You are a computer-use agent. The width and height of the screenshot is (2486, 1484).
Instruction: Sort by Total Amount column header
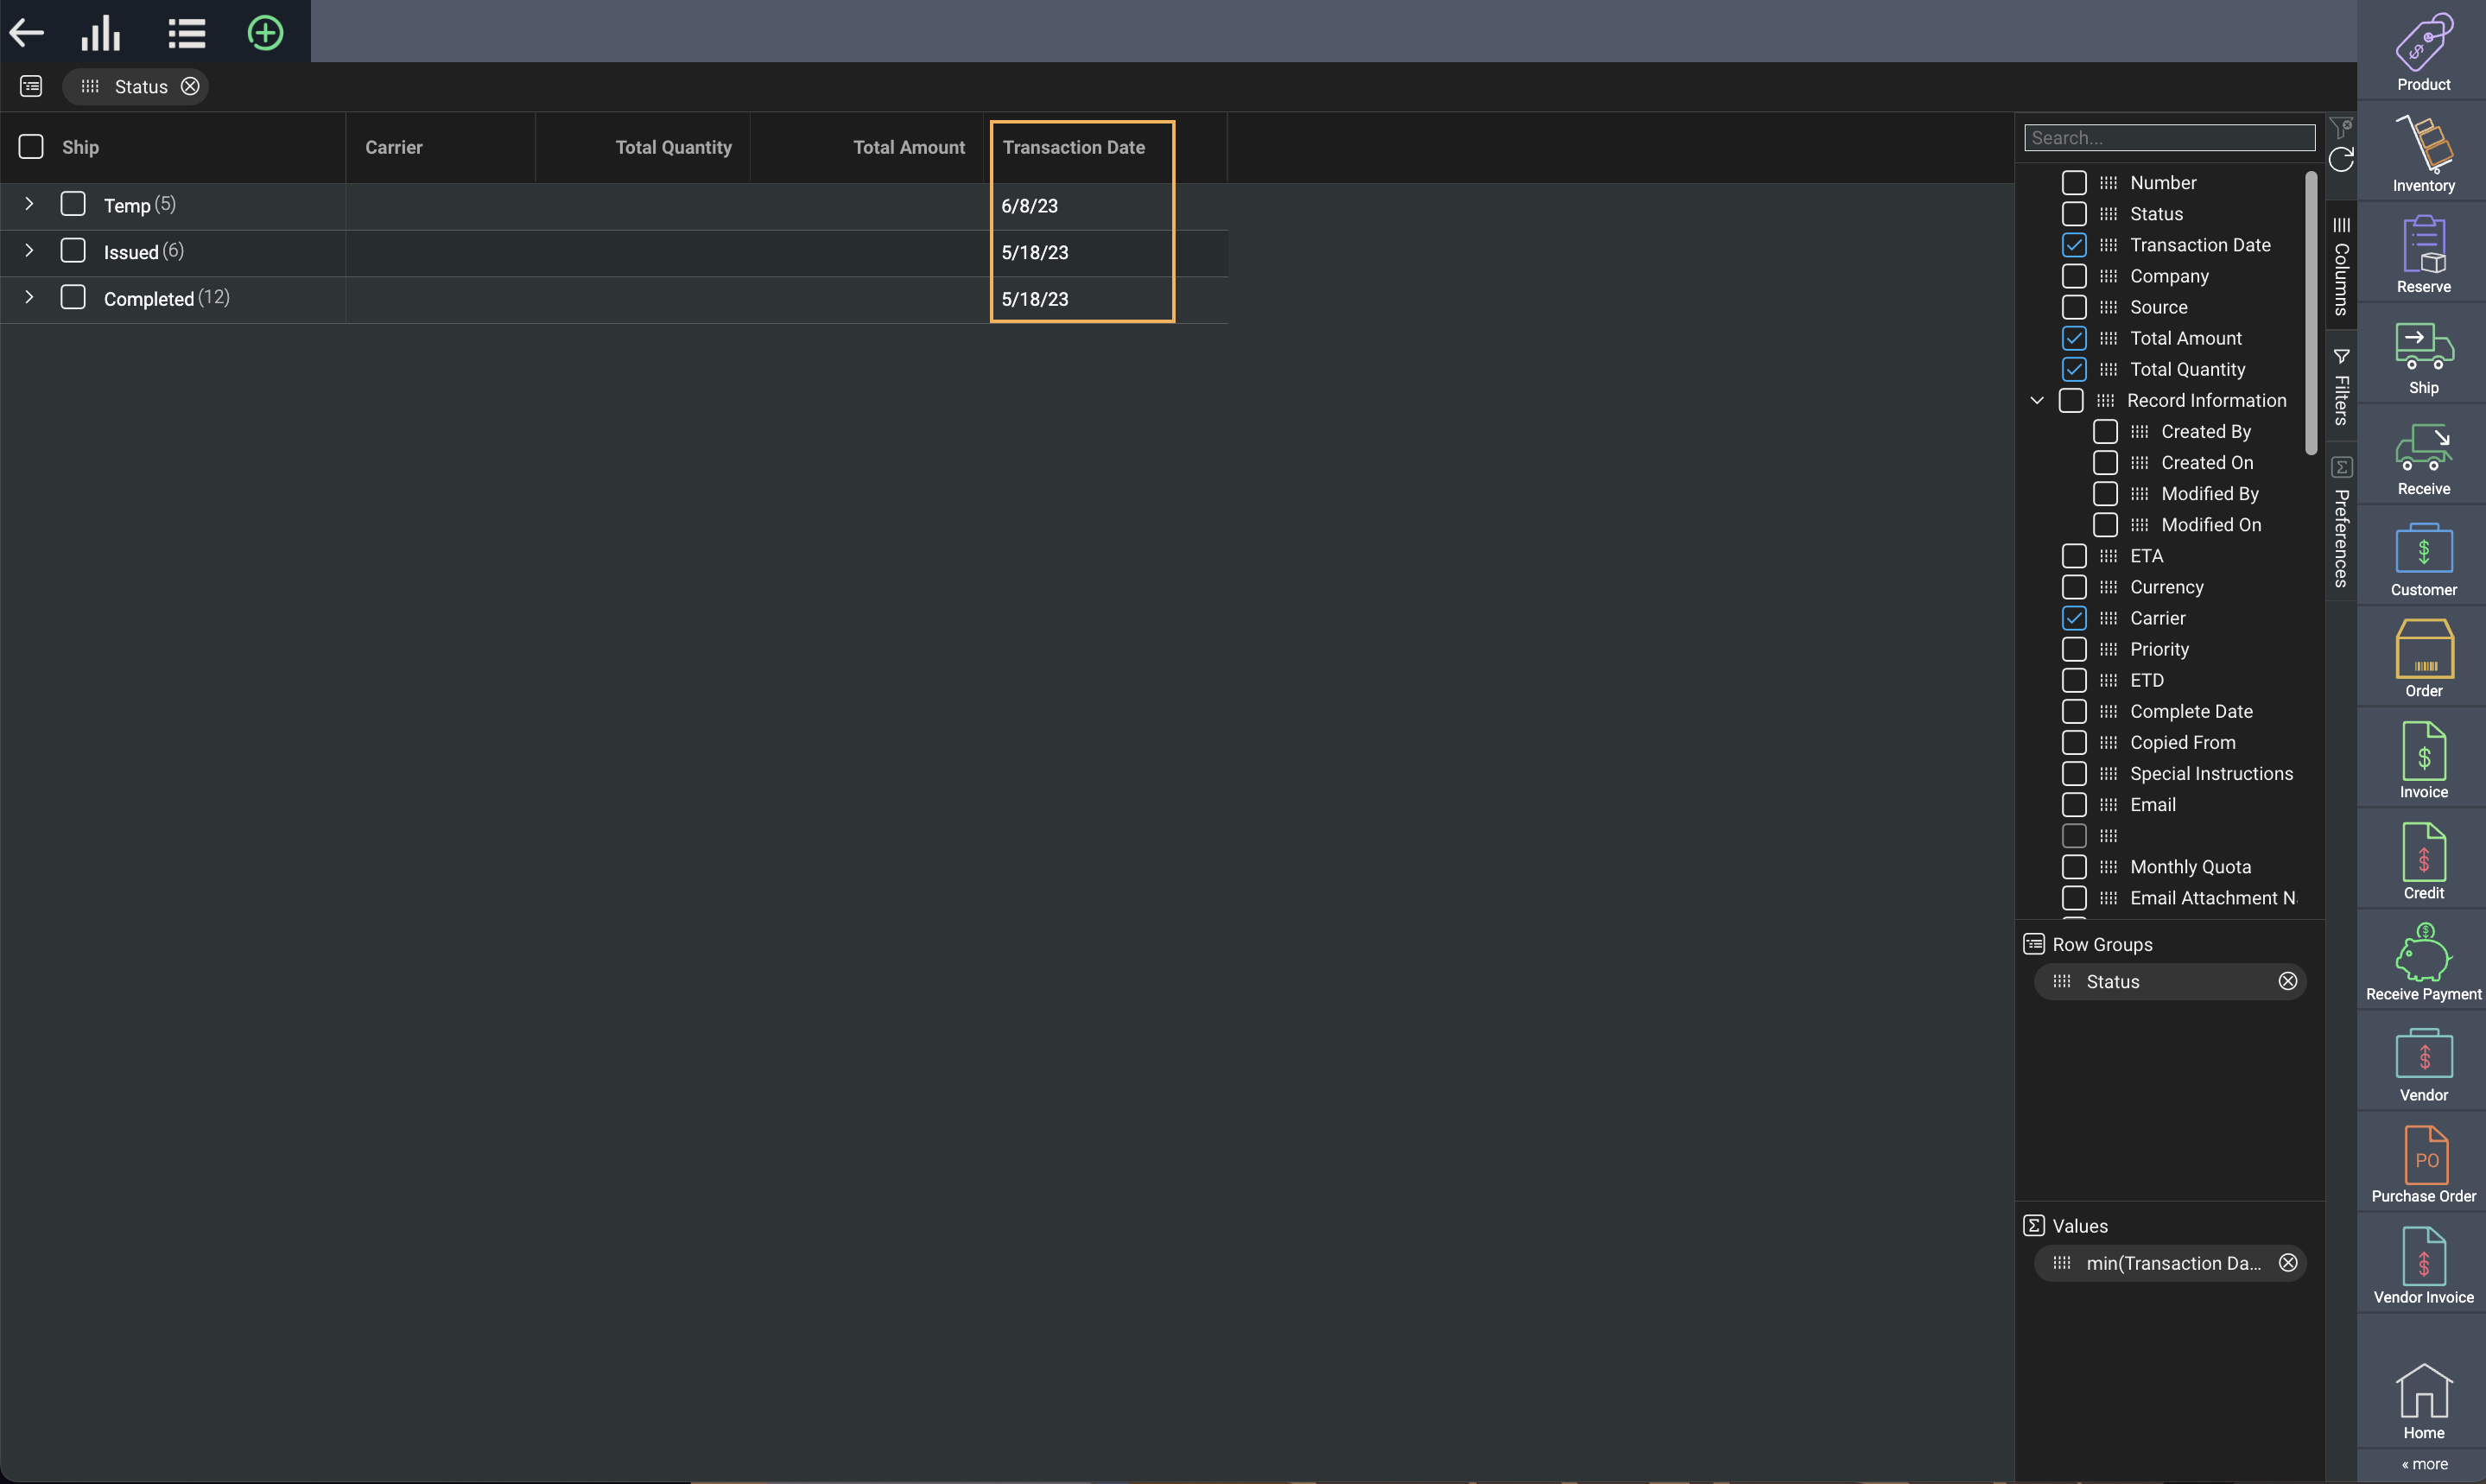coord(908,147)
